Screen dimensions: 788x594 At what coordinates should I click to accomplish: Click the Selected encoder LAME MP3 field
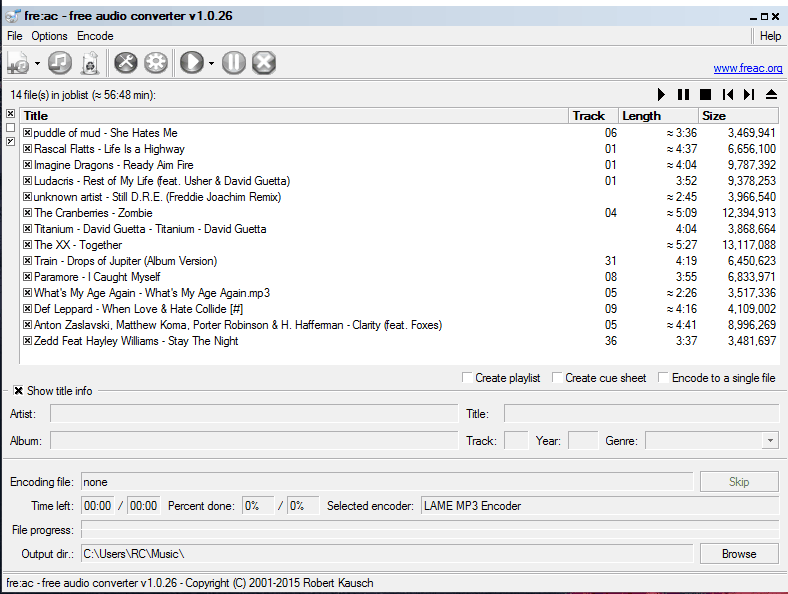[x=600, y=506]
